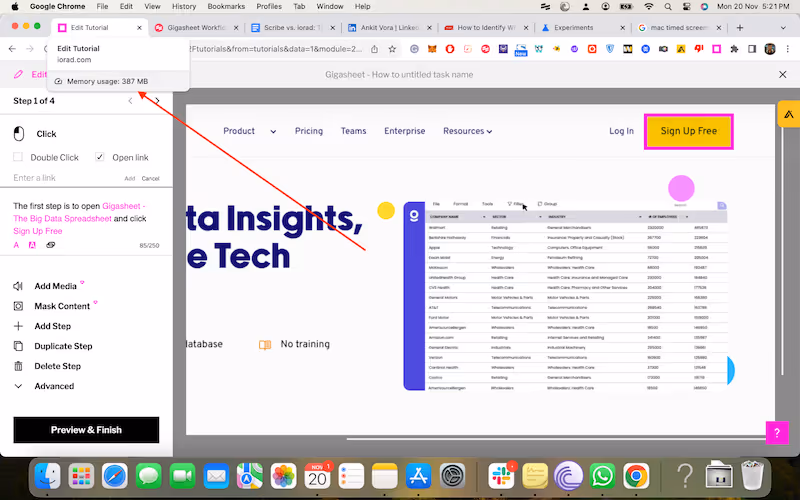Open the tab search chevron in Chrome
800x500 pixels.
(x=783, y=28)
